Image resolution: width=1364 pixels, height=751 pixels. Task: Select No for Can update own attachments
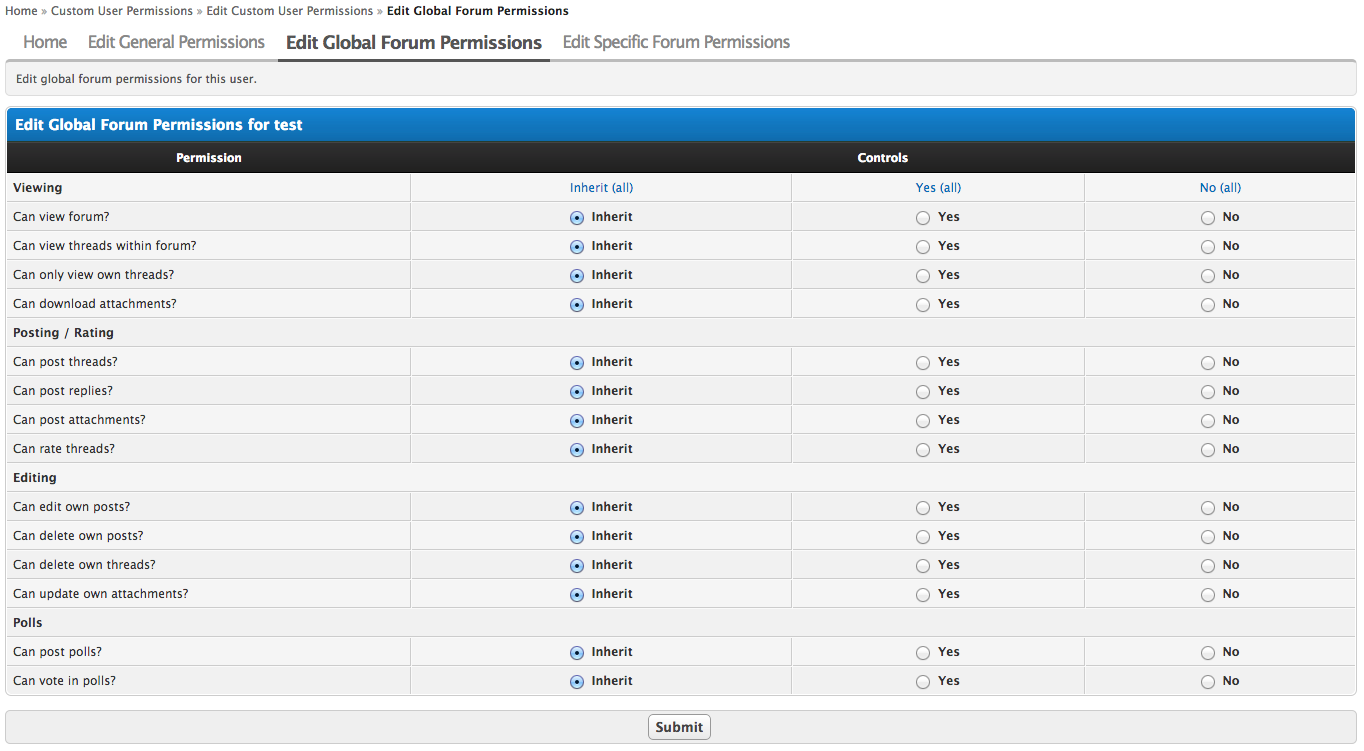coord(1208,595)
